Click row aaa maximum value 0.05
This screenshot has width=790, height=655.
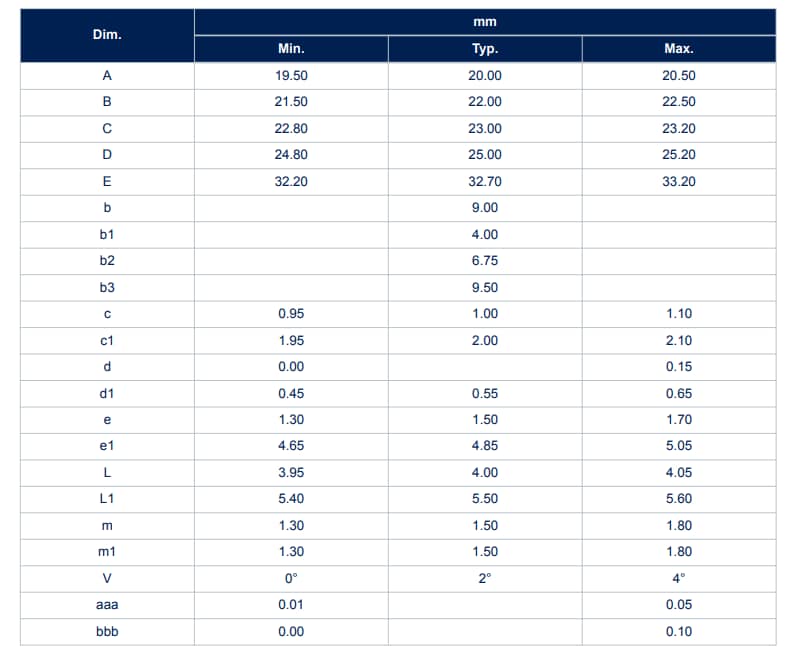click(x=679, y=605)
